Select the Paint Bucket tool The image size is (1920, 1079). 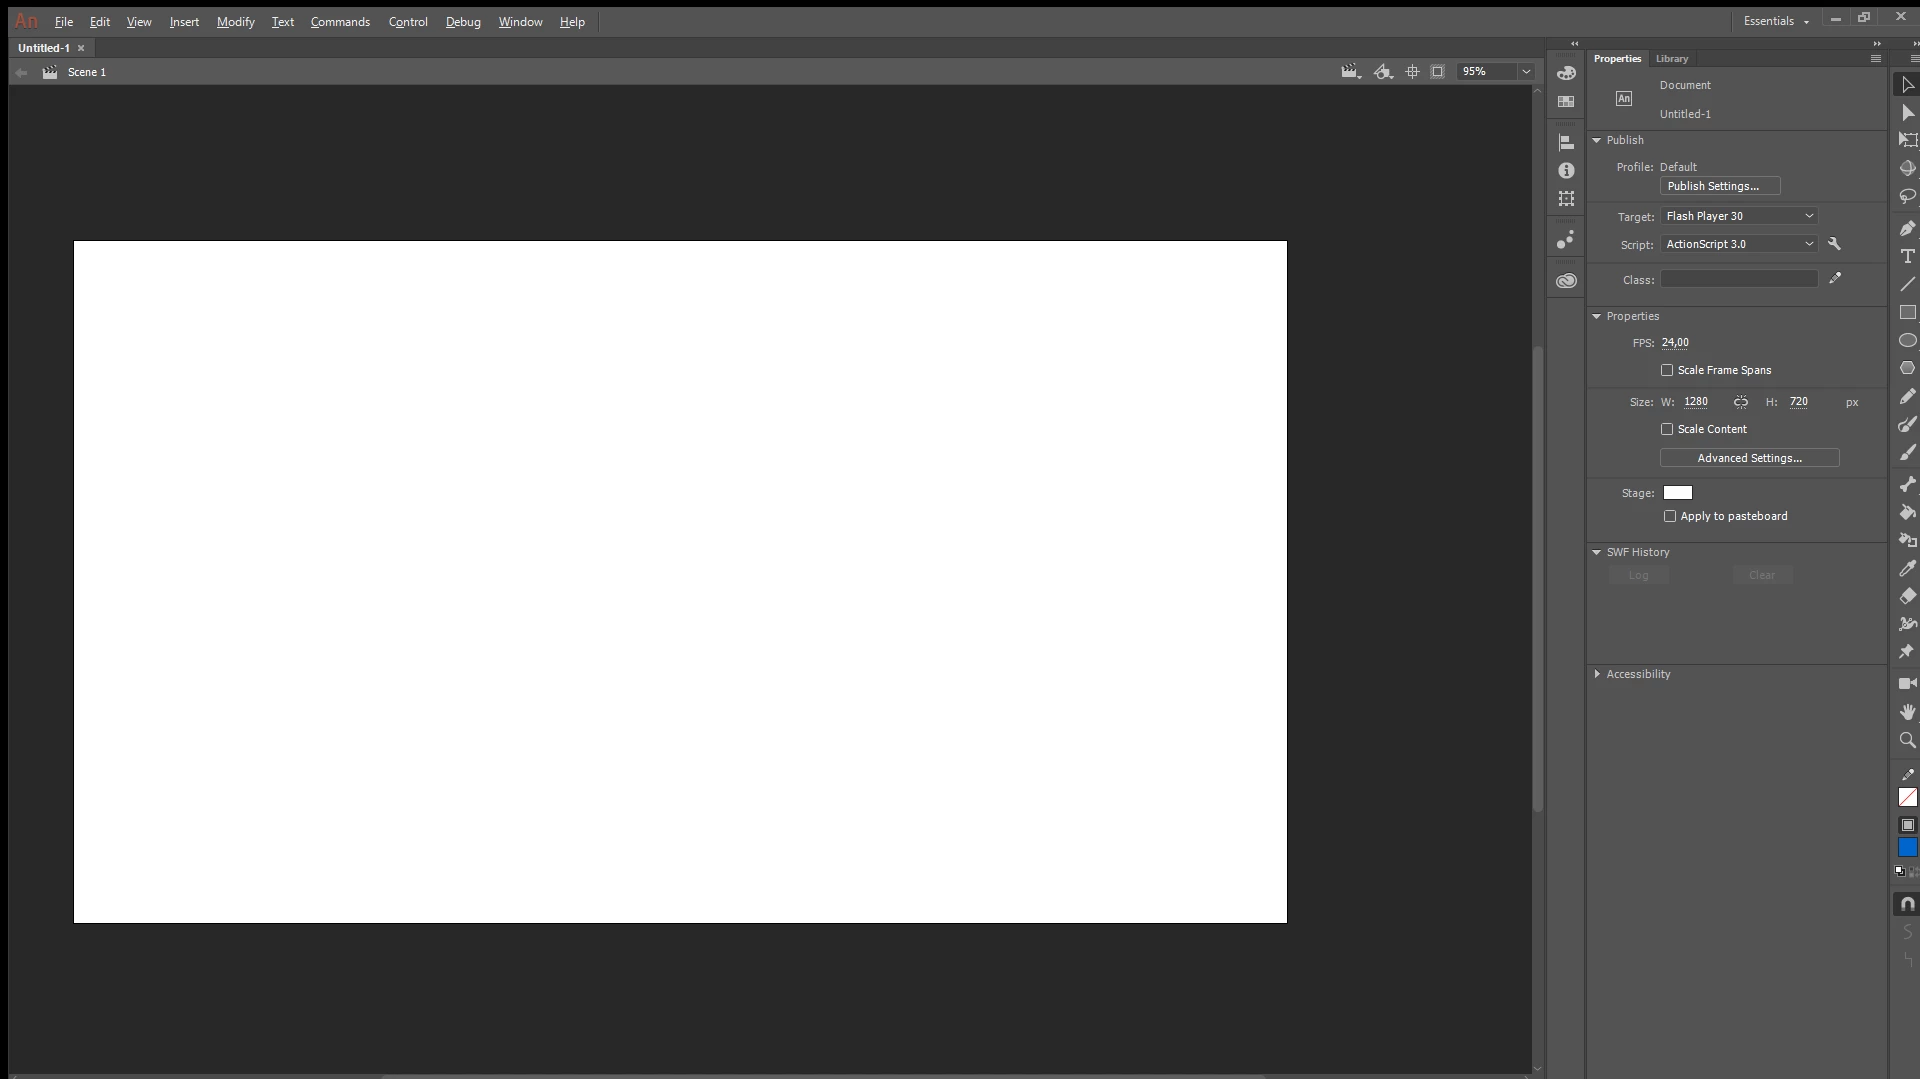coord(1907,512)
